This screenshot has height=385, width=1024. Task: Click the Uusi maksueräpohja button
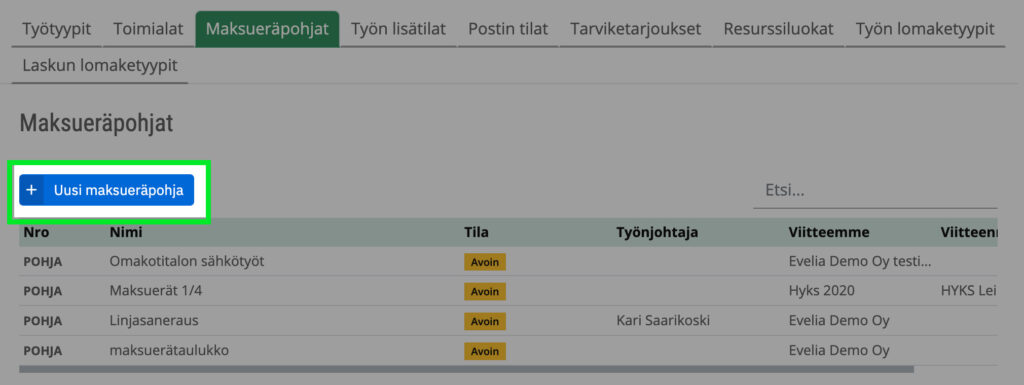point(106,190)
